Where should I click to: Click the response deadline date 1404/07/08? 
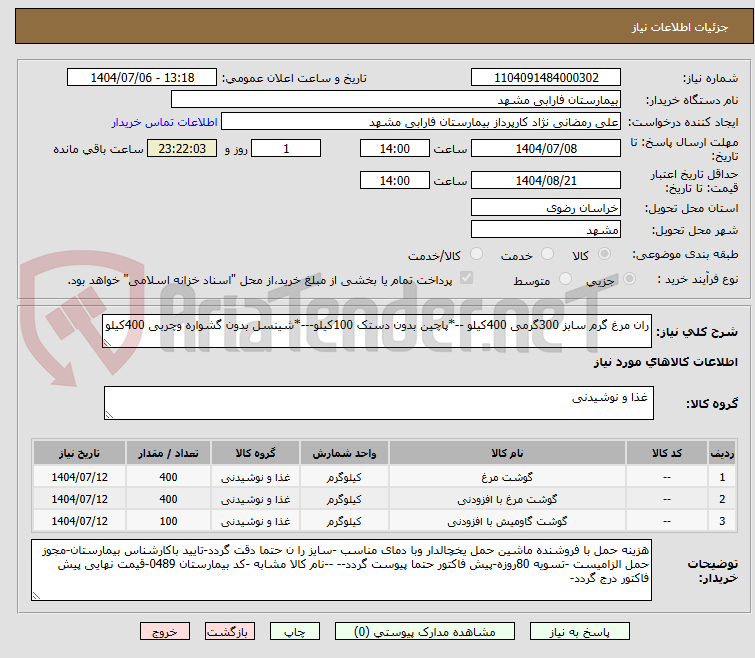[x=546, y=148]
